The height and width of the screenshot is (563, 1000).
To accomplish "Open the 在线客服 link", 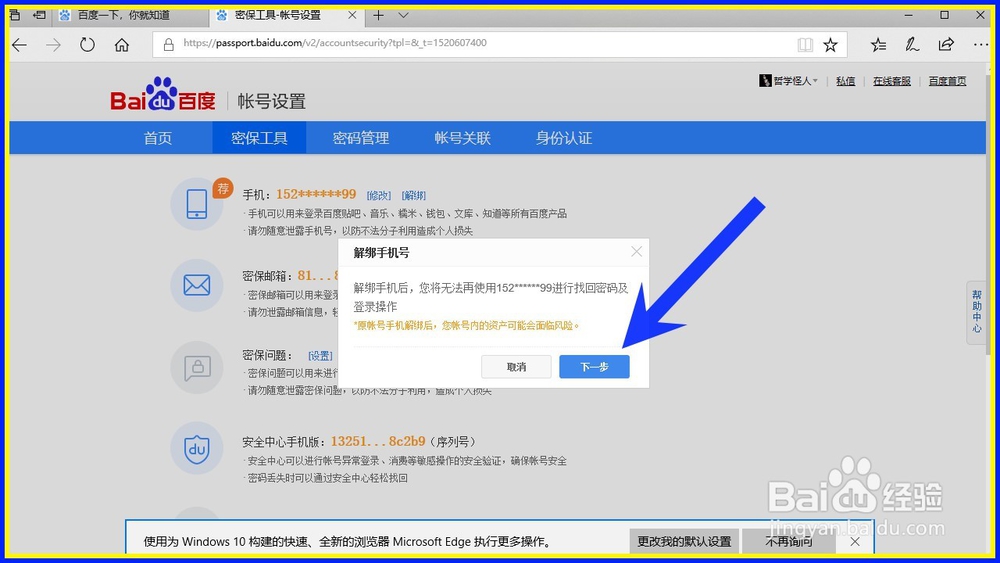I will coord(892,81).
